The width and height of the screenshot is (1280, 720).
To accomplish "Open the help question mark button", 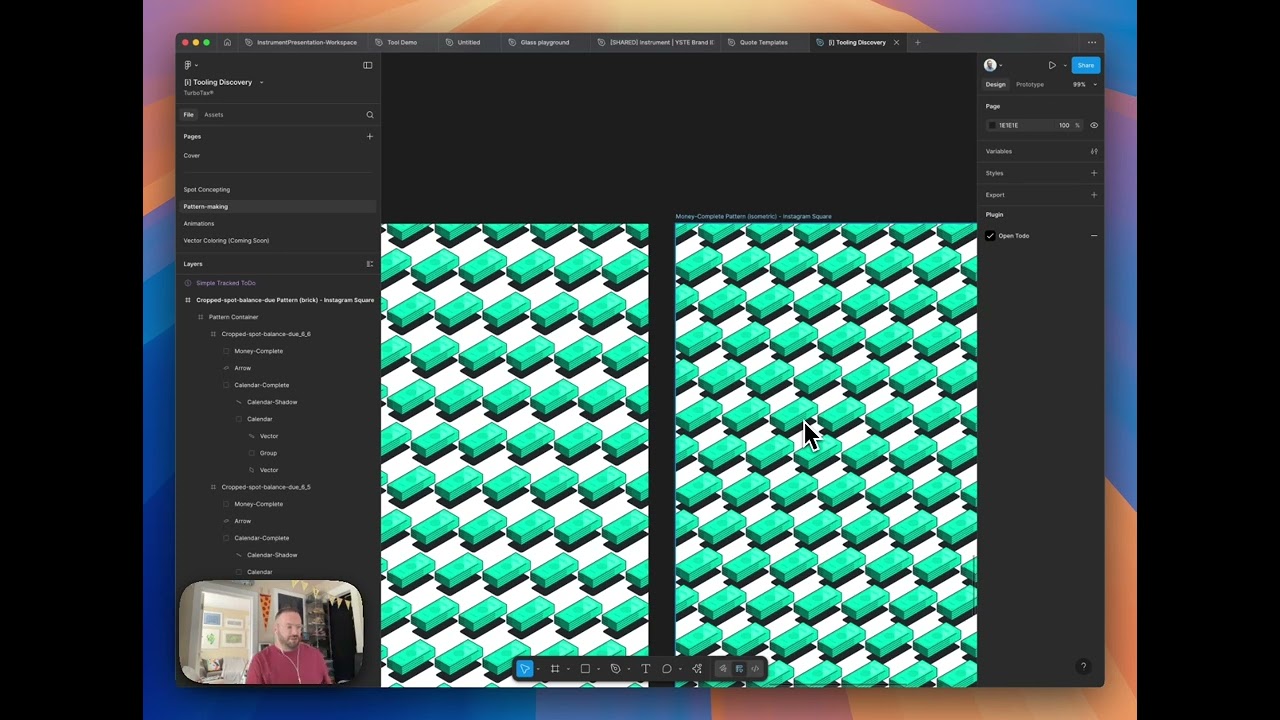I will coord(1083,667).
